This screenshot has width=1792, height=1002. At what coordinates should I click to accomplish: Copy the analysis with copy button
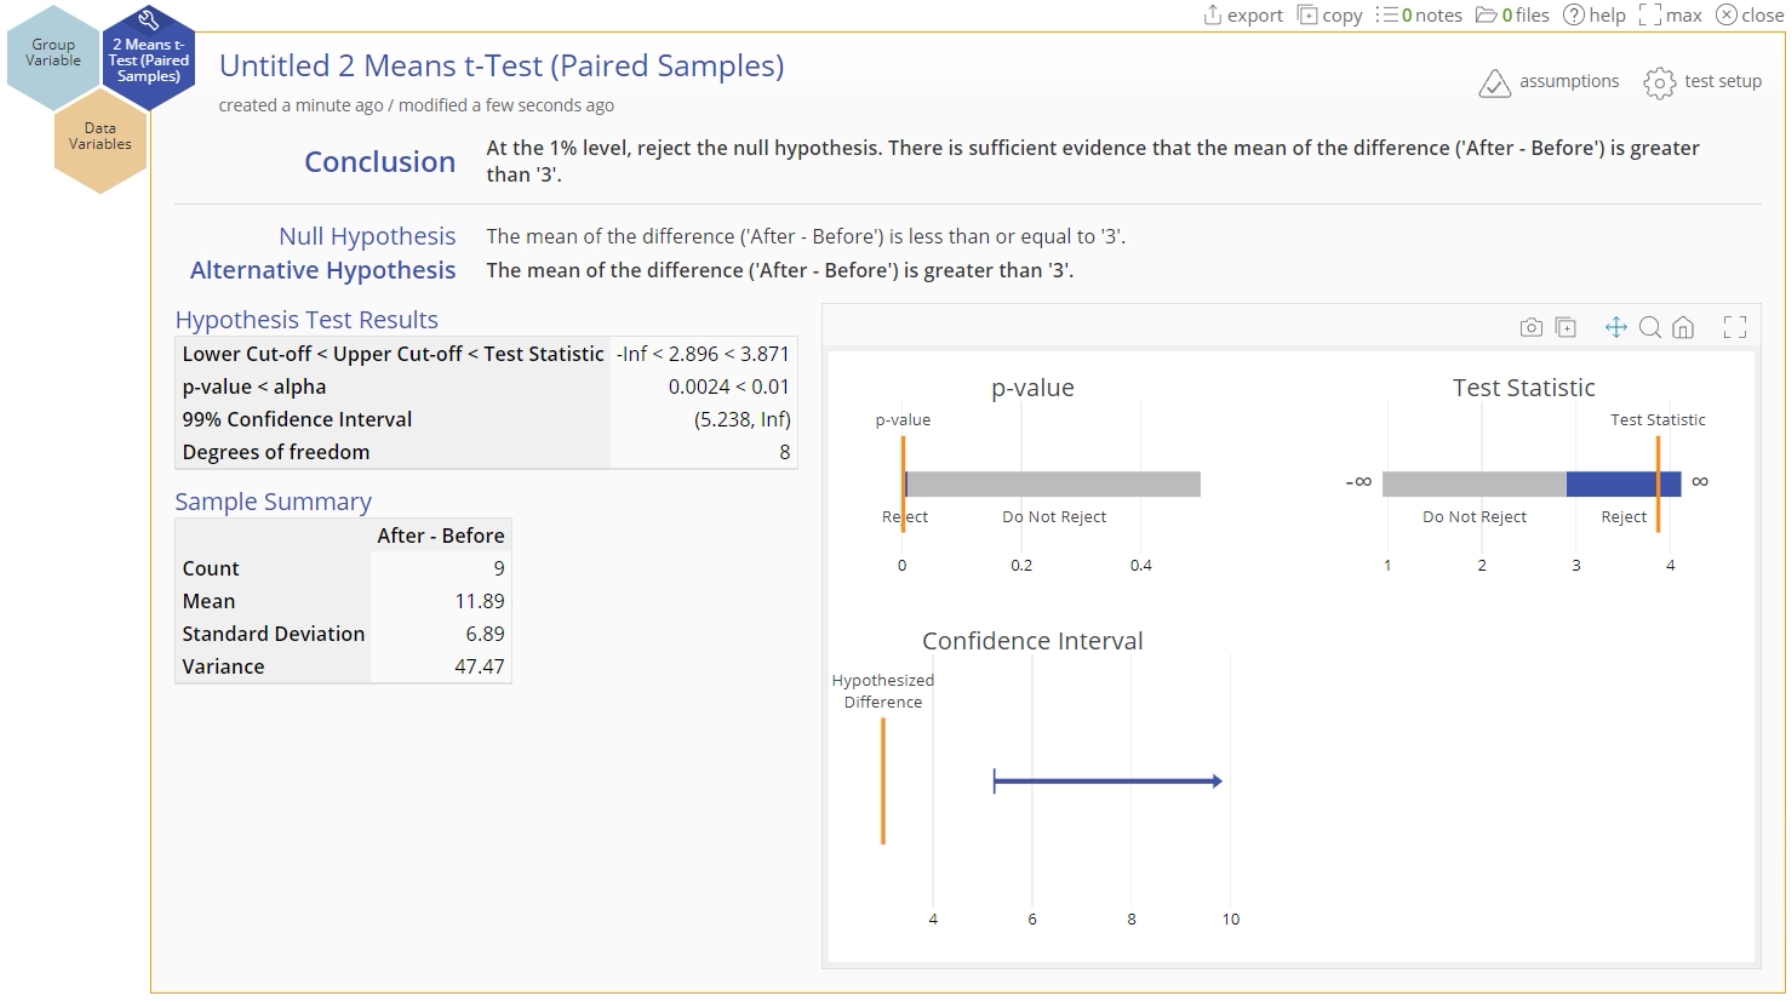click(1329, 15)
